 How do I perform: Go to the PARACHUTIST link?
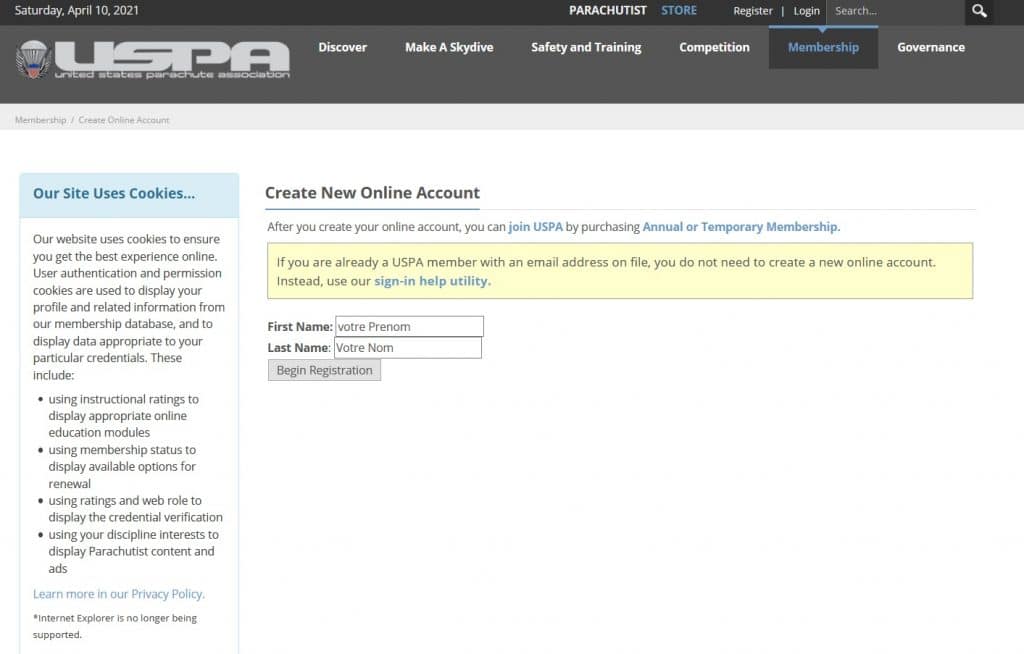pos(607,10)
